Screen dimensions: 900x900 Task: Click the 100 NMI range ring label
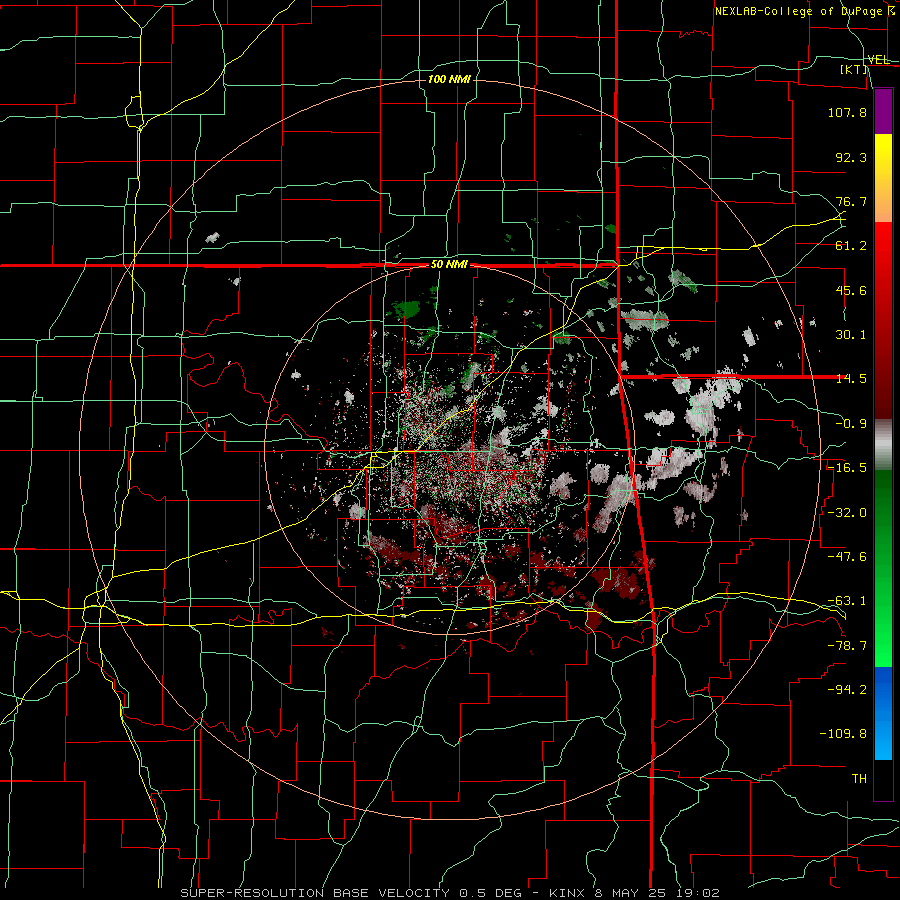point(449,79)
